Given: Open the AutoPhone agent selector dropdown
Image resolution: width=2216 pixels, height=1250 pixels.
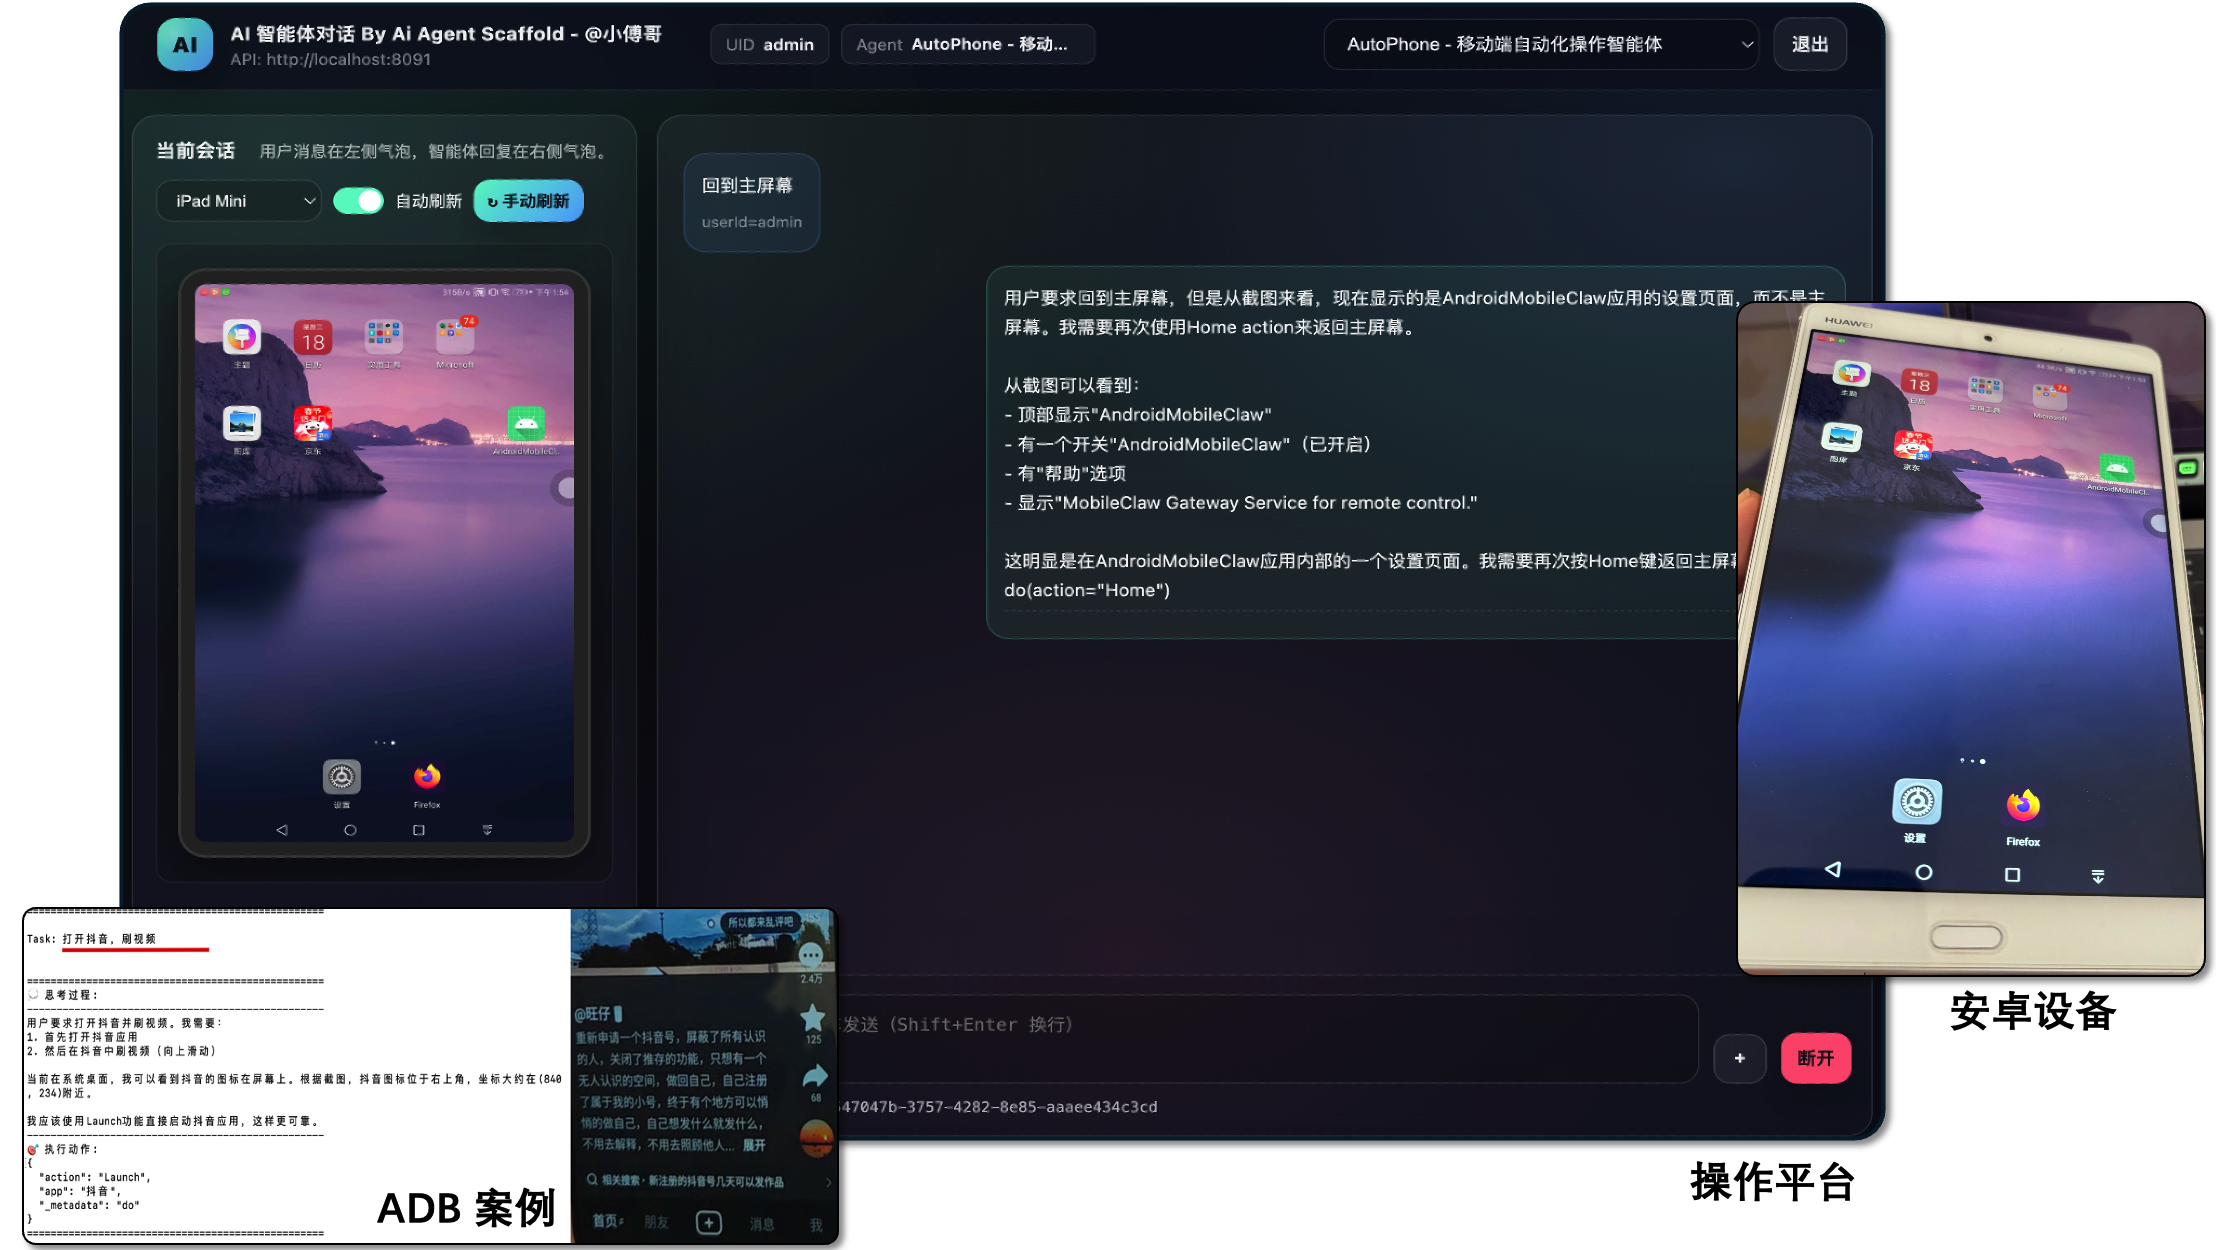Looking at the screenshot, I should (1540, 44).
